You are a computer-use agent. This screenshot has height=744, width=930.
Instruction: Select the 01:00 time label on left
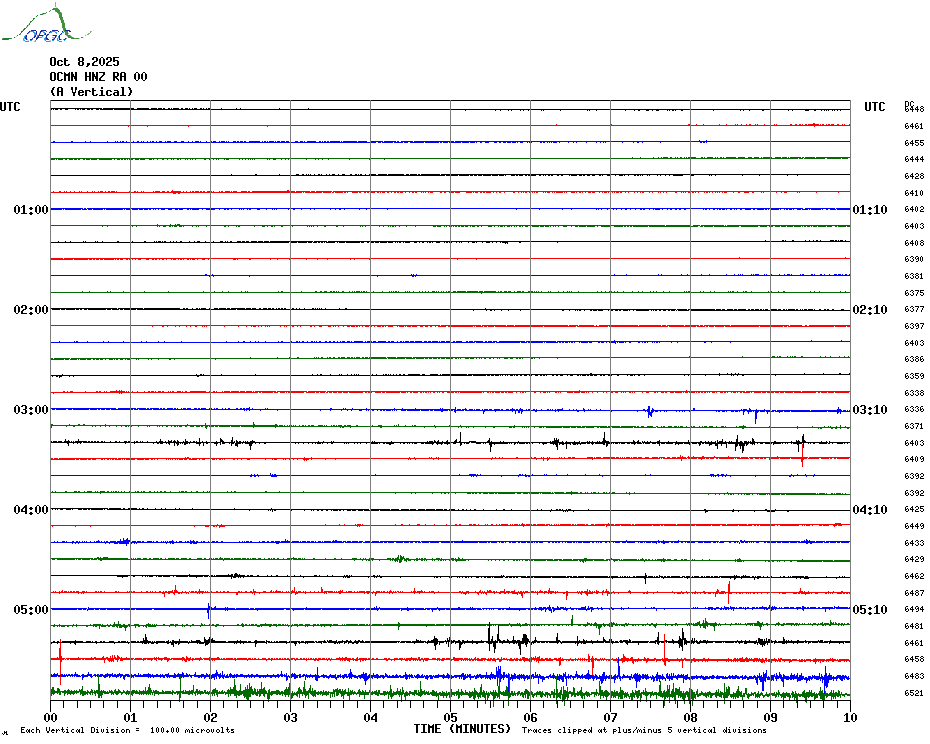coord(31,210)
